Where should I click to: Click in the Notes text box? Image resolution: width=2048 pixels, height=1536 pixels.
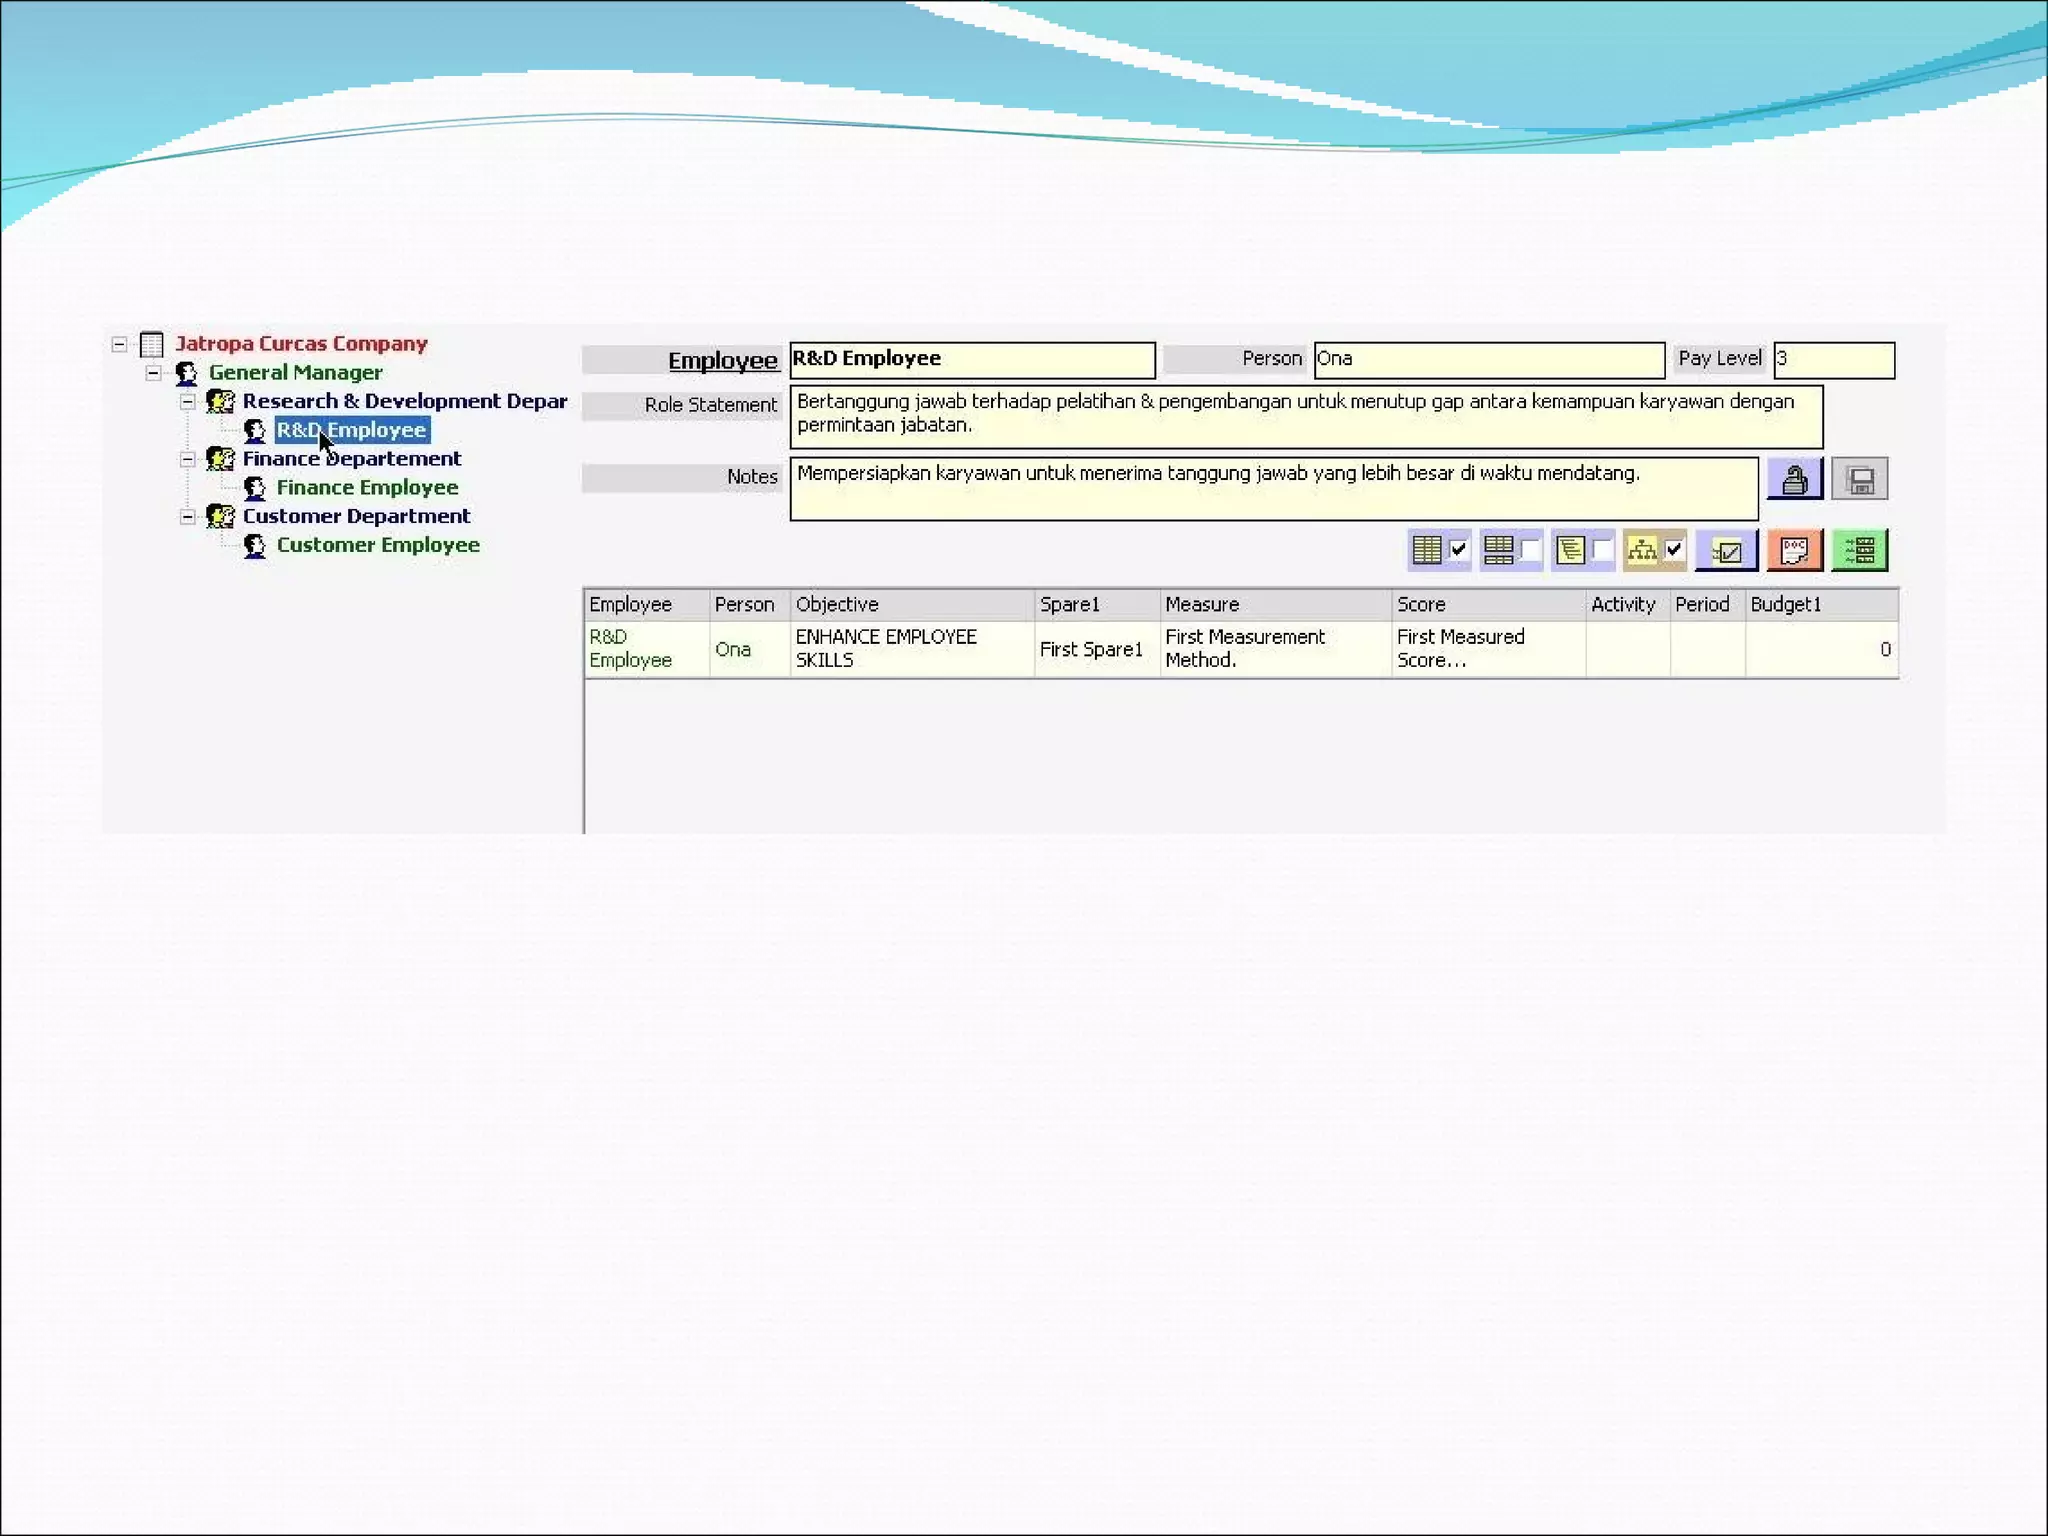coord(1272,489)
